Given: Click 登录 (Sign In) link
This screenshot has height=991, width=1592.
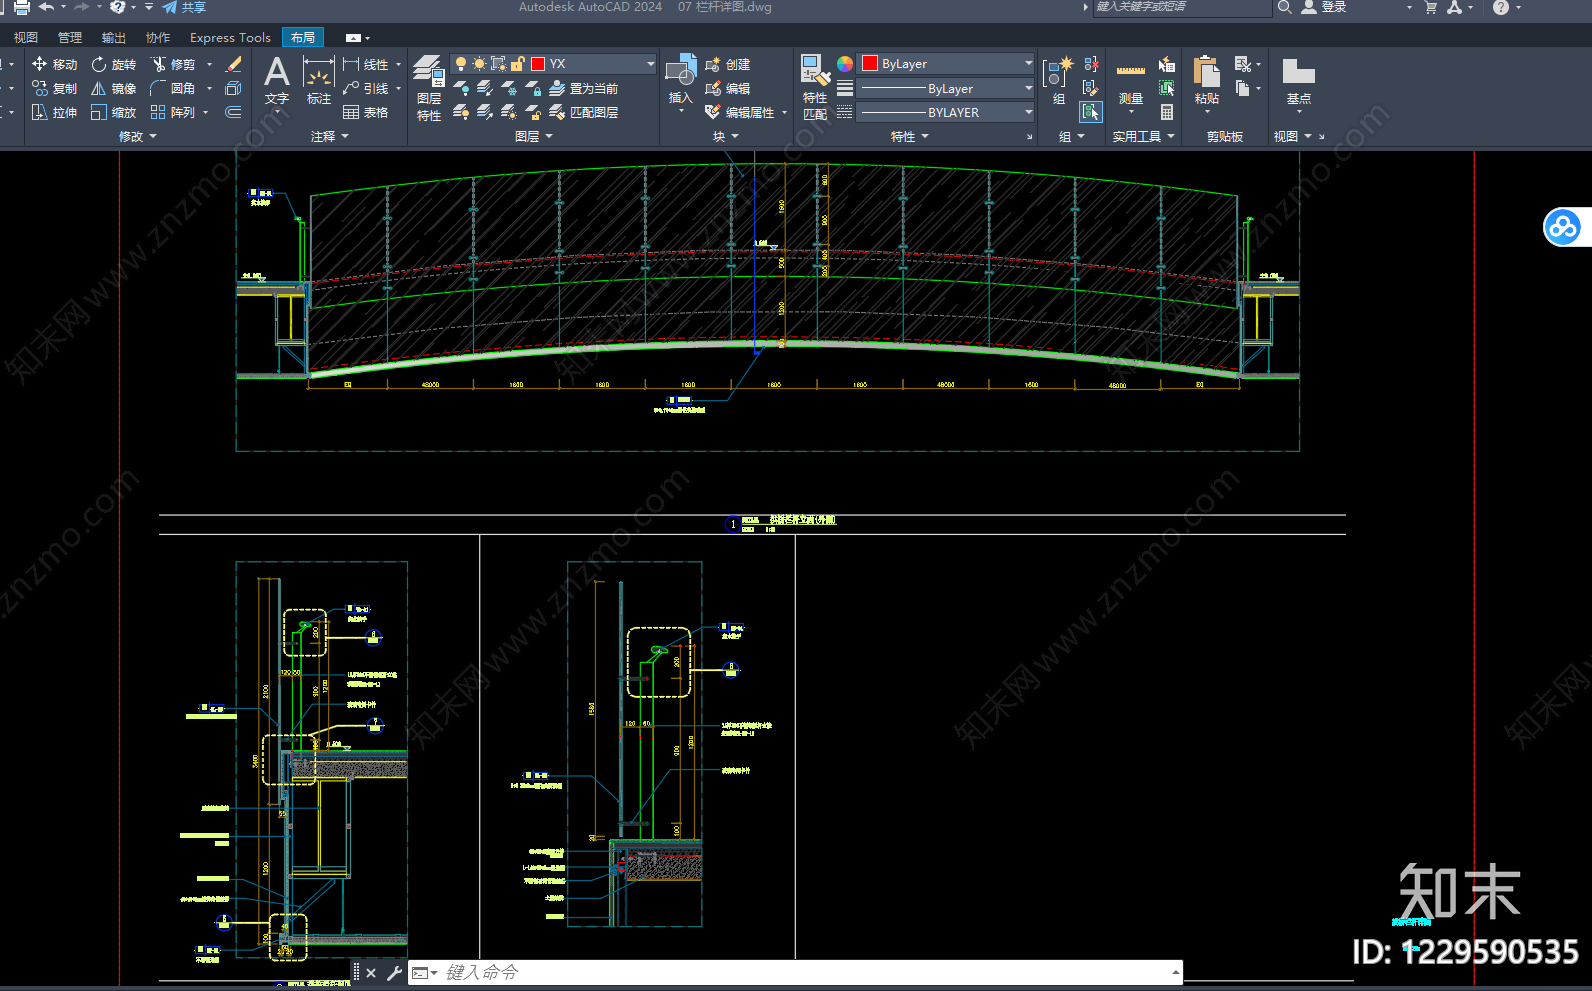Looking at the screenshot, I should (x=1324, y=7).
